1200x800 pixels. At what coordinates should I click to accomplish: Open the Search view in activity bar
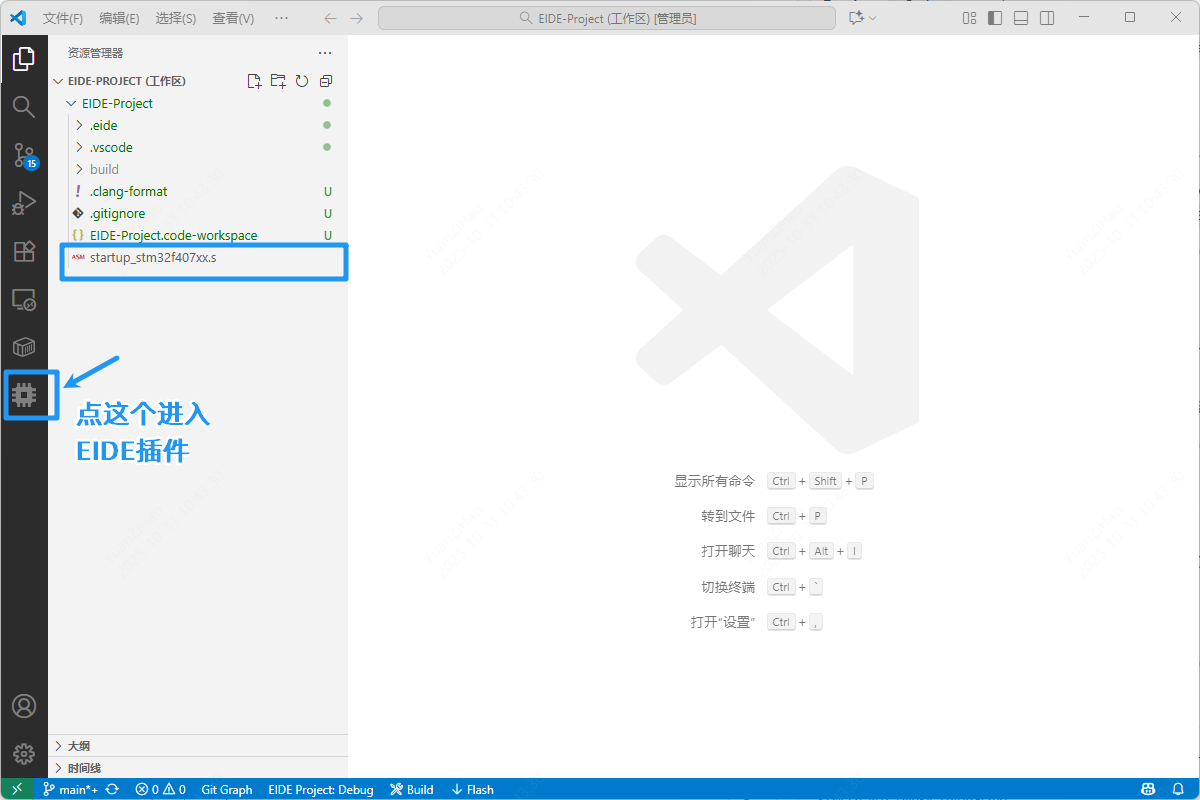click(24, 107)
